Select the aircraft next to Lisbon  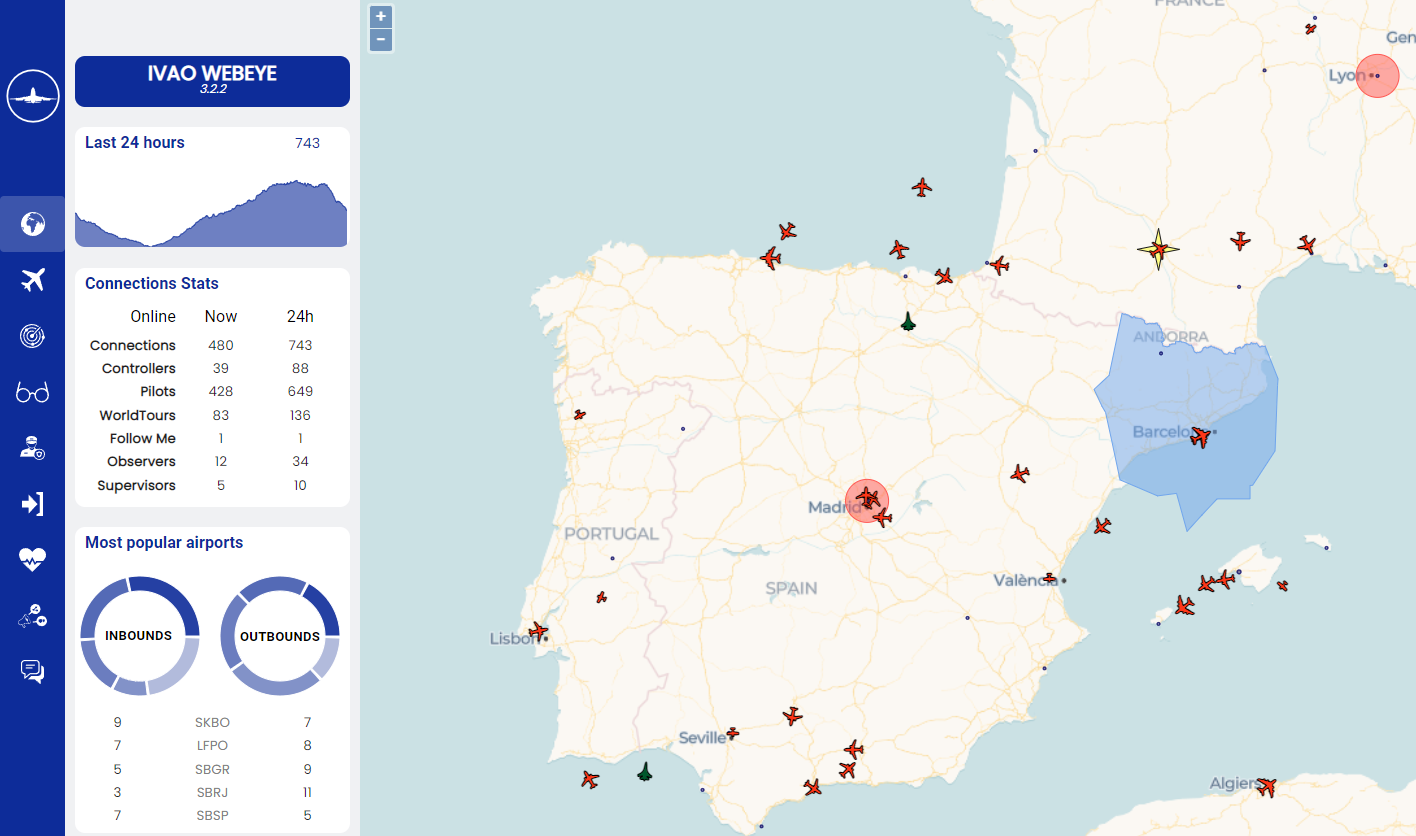pyautogui.click(x=538, y=631)
